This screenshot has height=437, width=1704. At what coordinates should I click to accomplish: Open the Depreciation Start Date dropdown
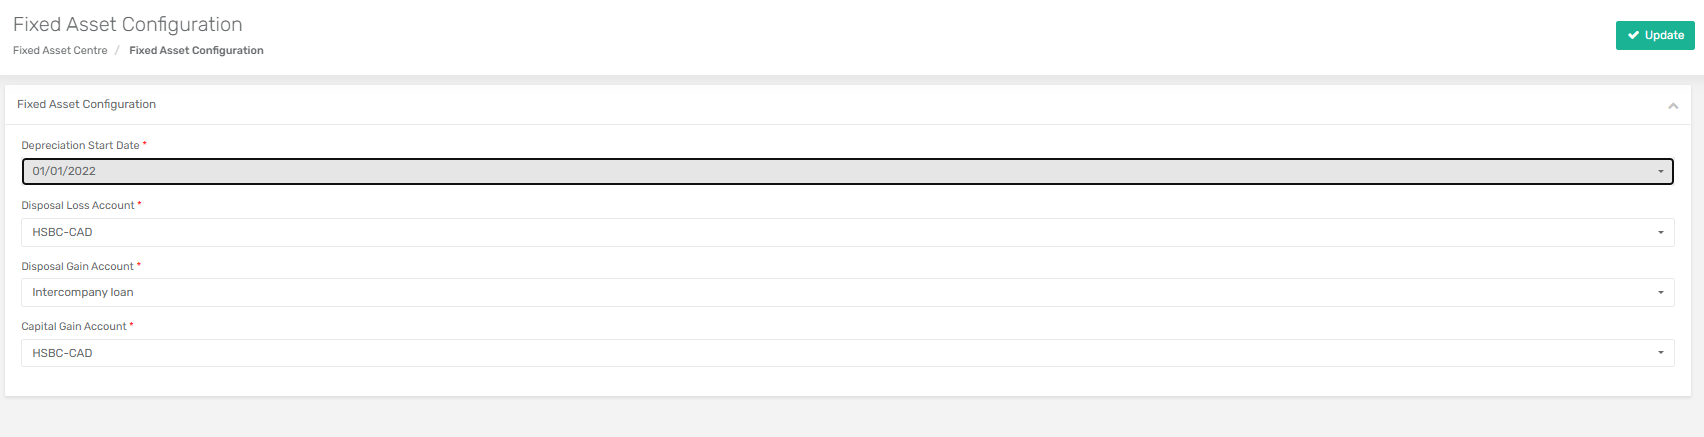pos(848,171)
